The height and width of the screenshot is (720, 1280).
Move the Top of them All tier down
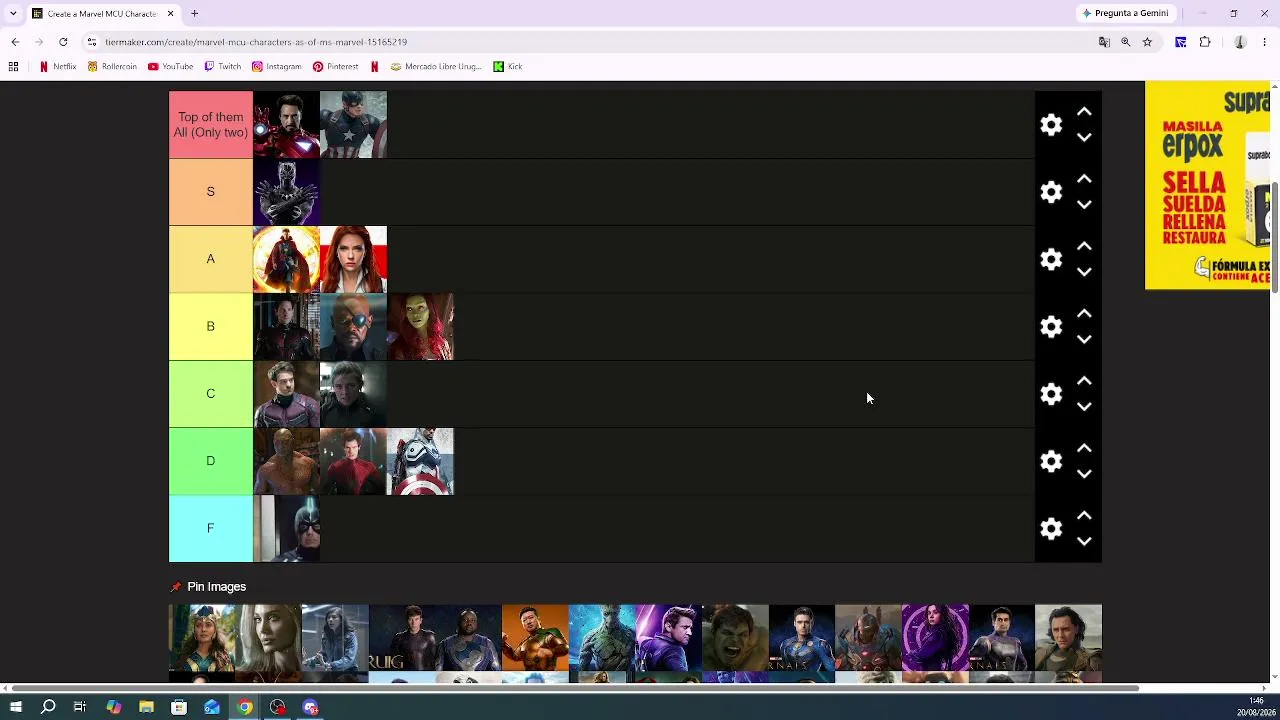coord(1084,138)
